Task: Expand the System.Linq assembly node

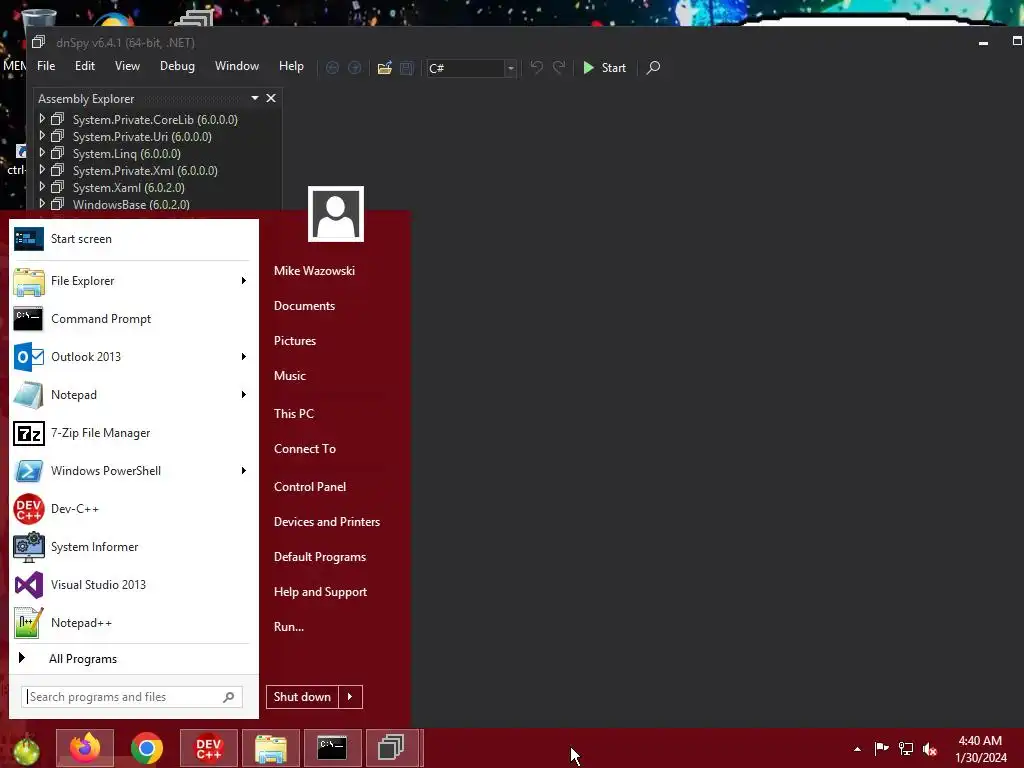Action: pyautogui.click(x=42, y=153)
